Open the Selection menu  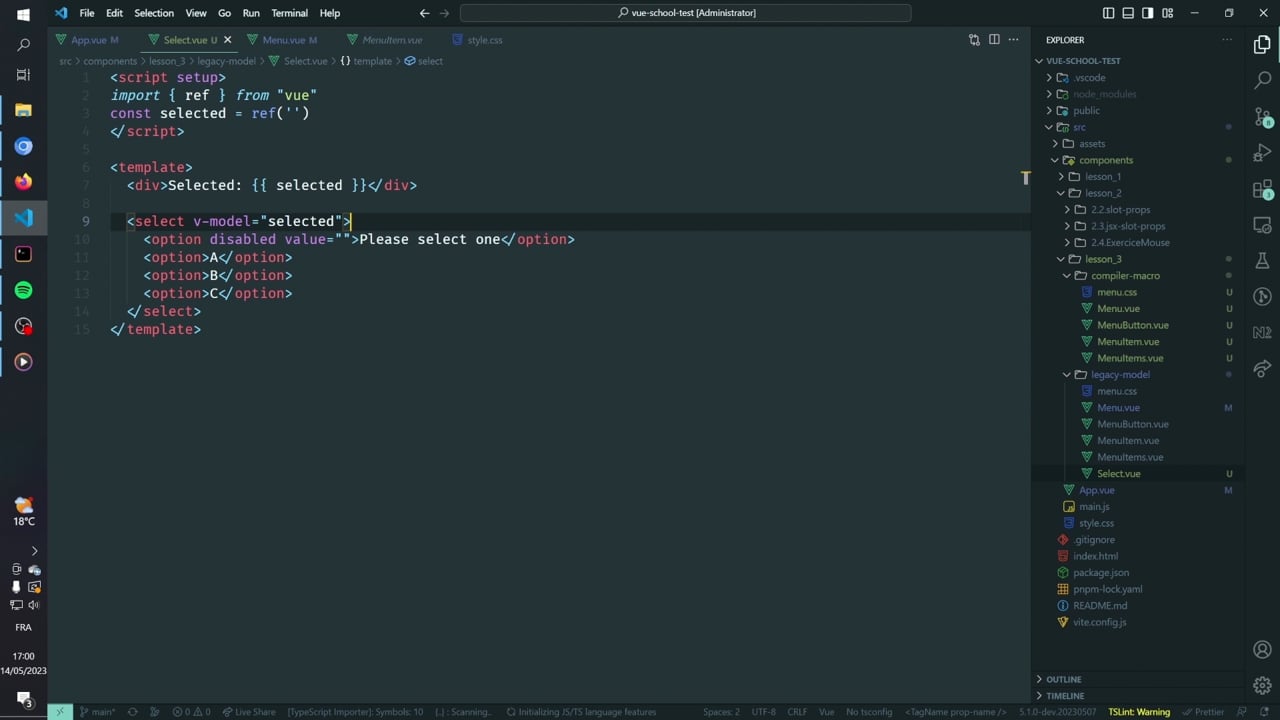pos(154,13)
